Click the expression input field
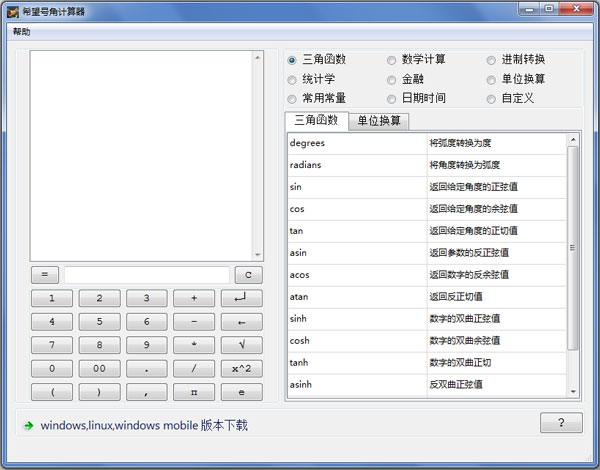Image resolution: width=600 pixels, height=470 pixels. [x=147, y=274]
